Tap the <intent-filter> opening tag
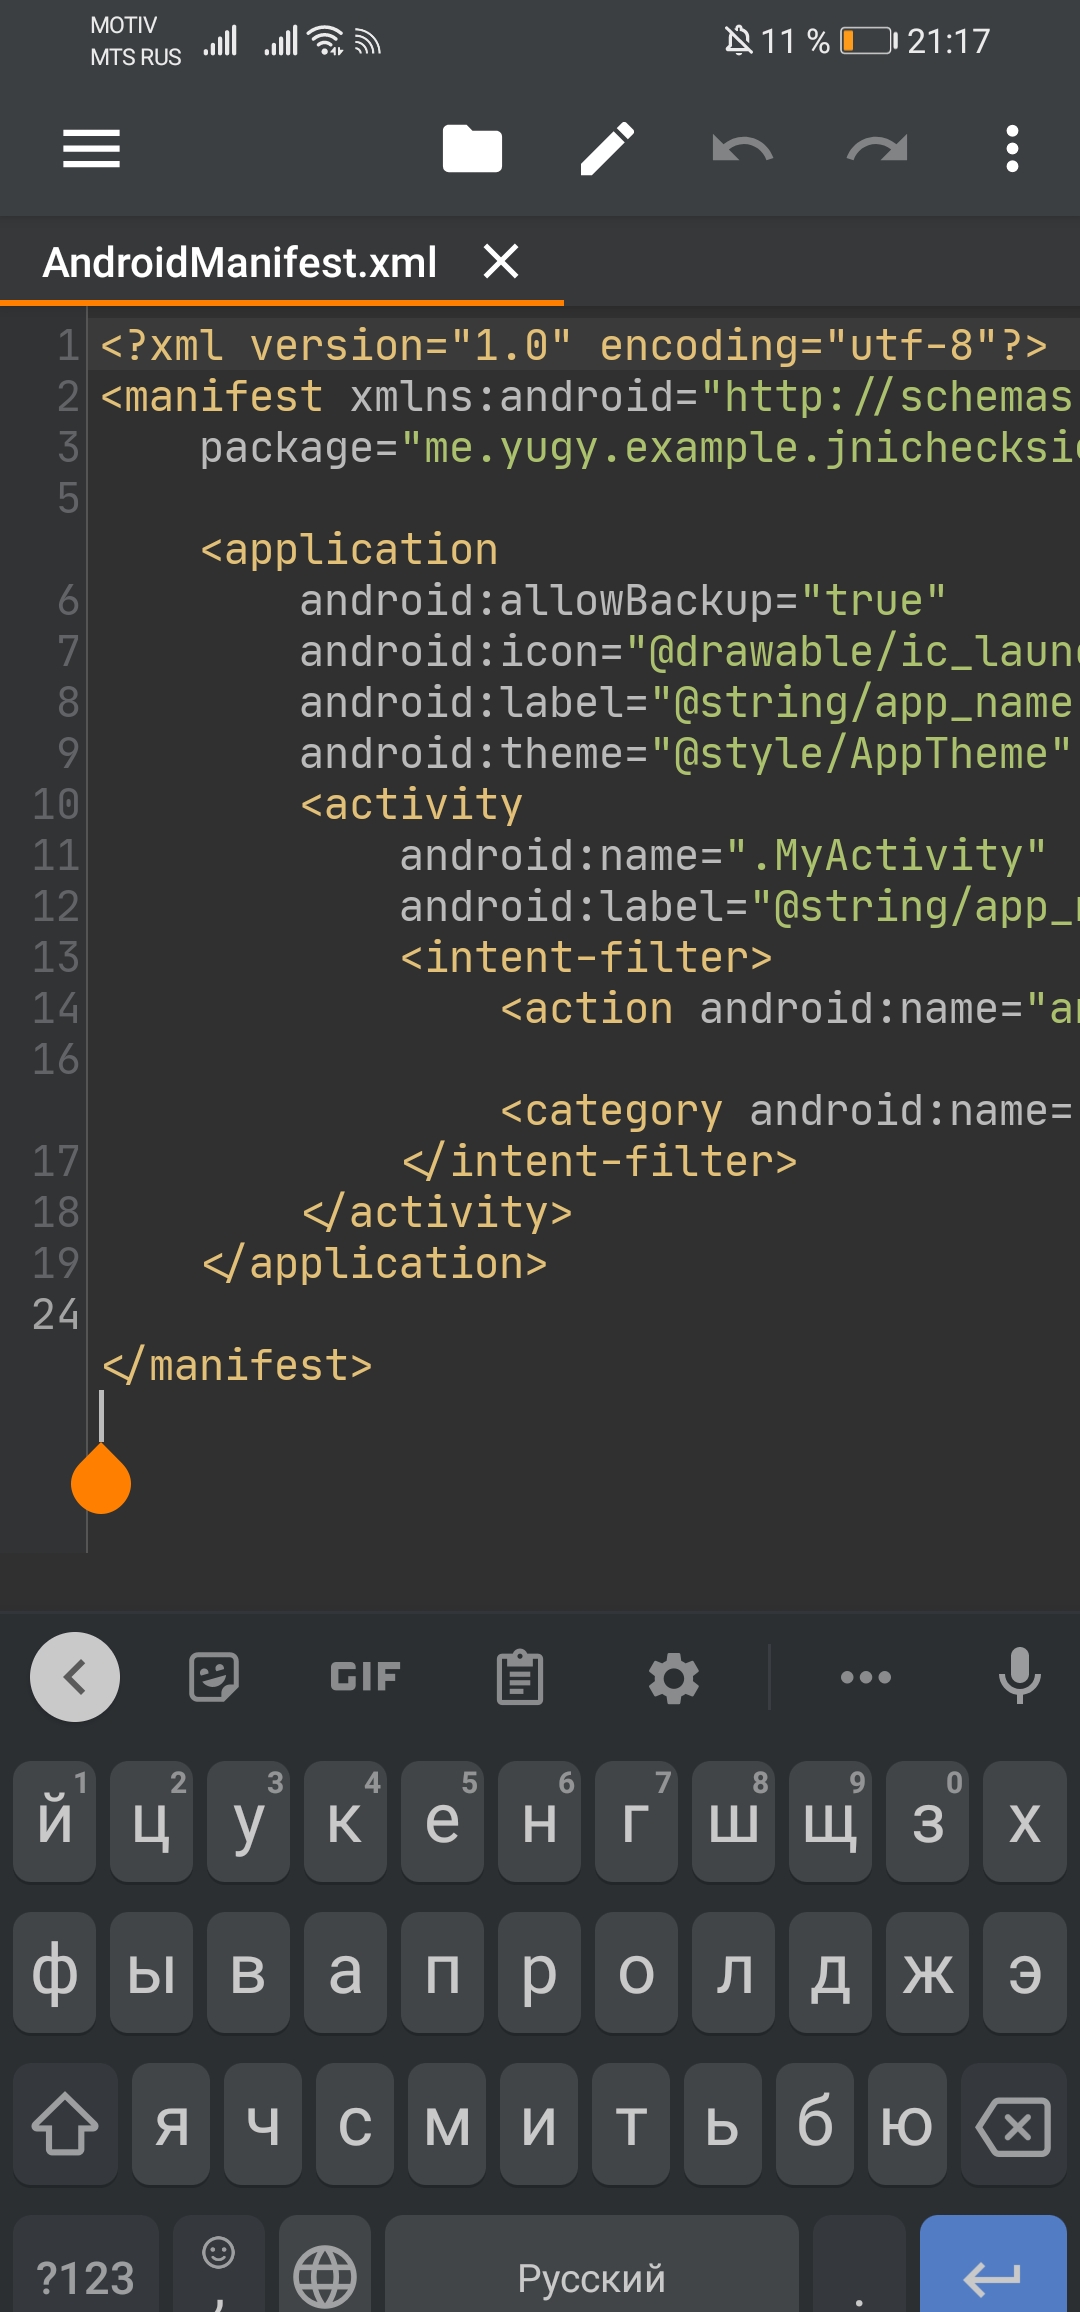This screenshot has width=1080, height=2312. tap(586, 958)
